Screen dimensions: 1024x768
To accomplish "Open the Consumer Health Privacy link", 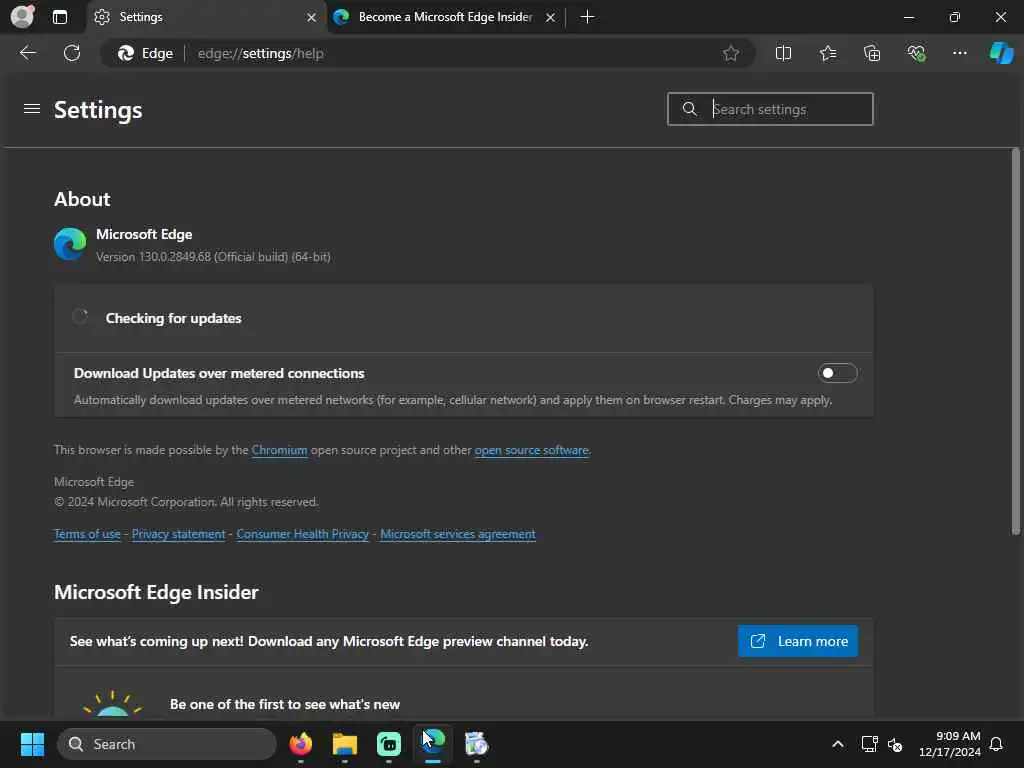I will click(302, 534).
